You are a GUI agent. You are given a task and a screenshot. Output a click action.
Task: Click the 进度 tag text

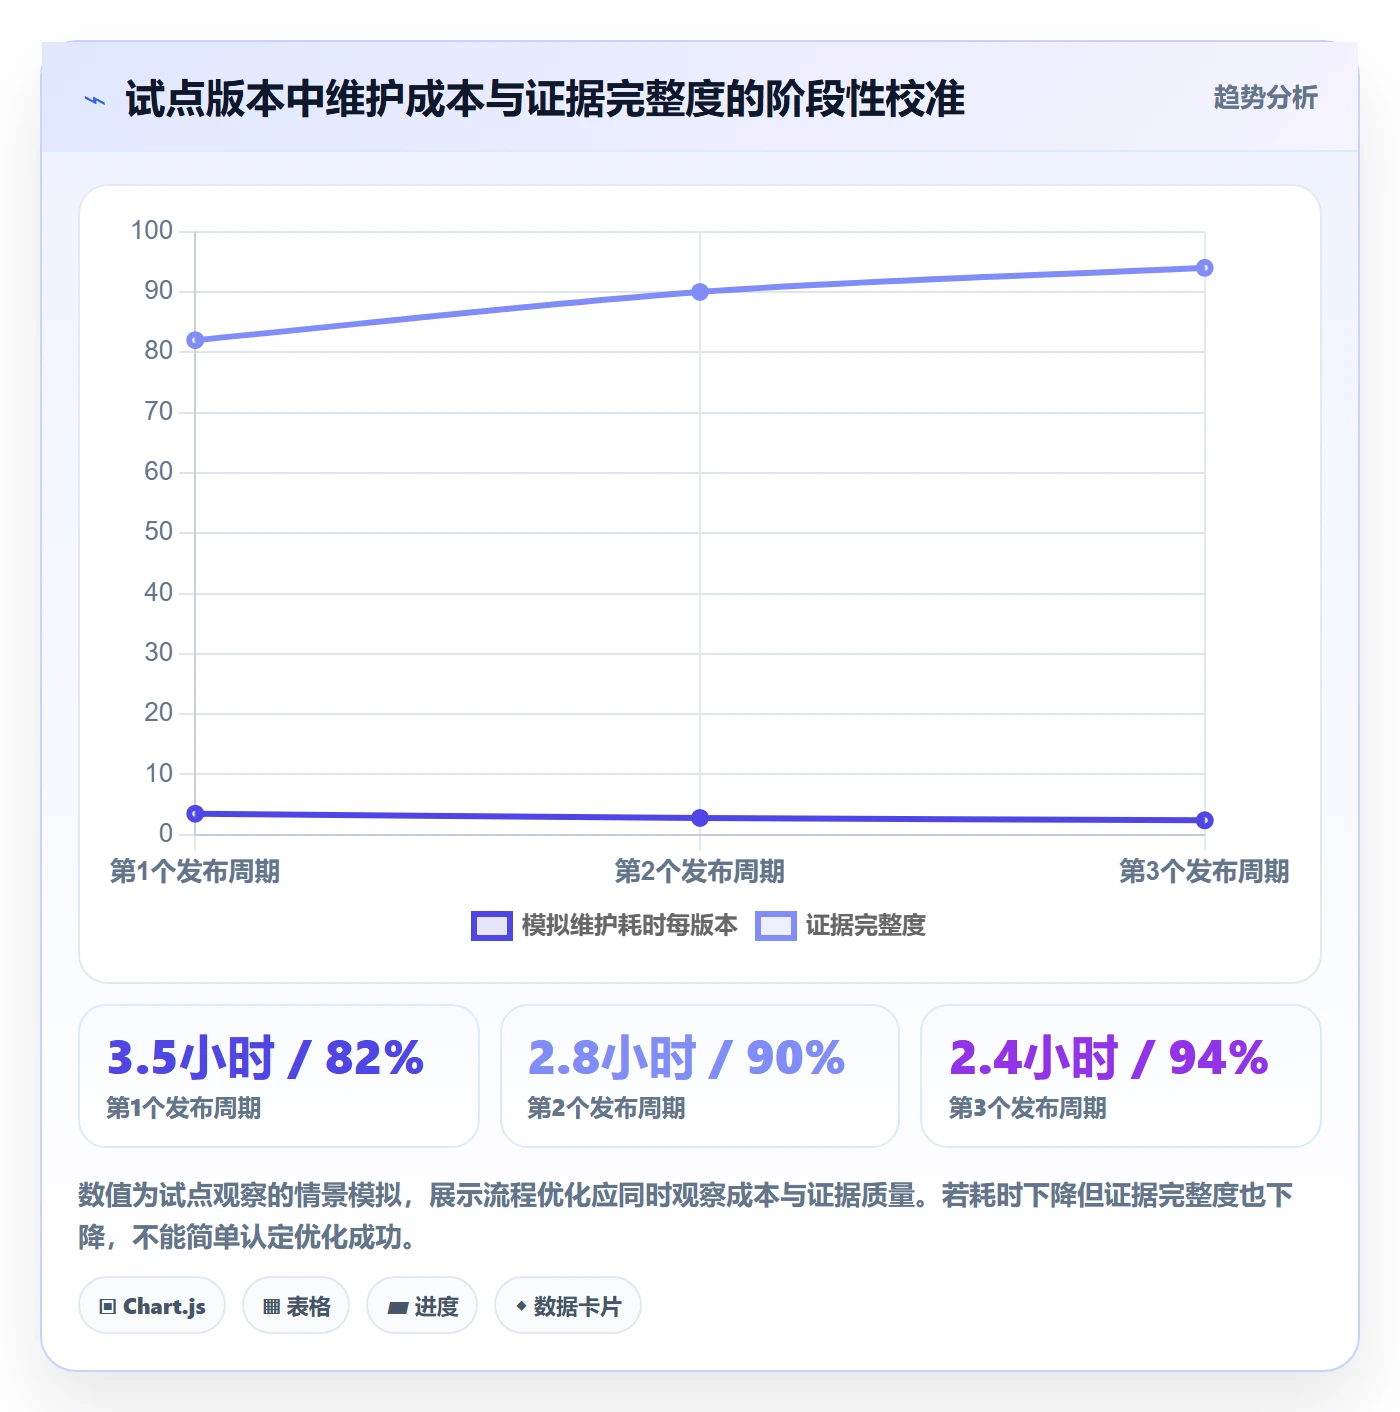pyautogui.click(x=436, y=1307)
